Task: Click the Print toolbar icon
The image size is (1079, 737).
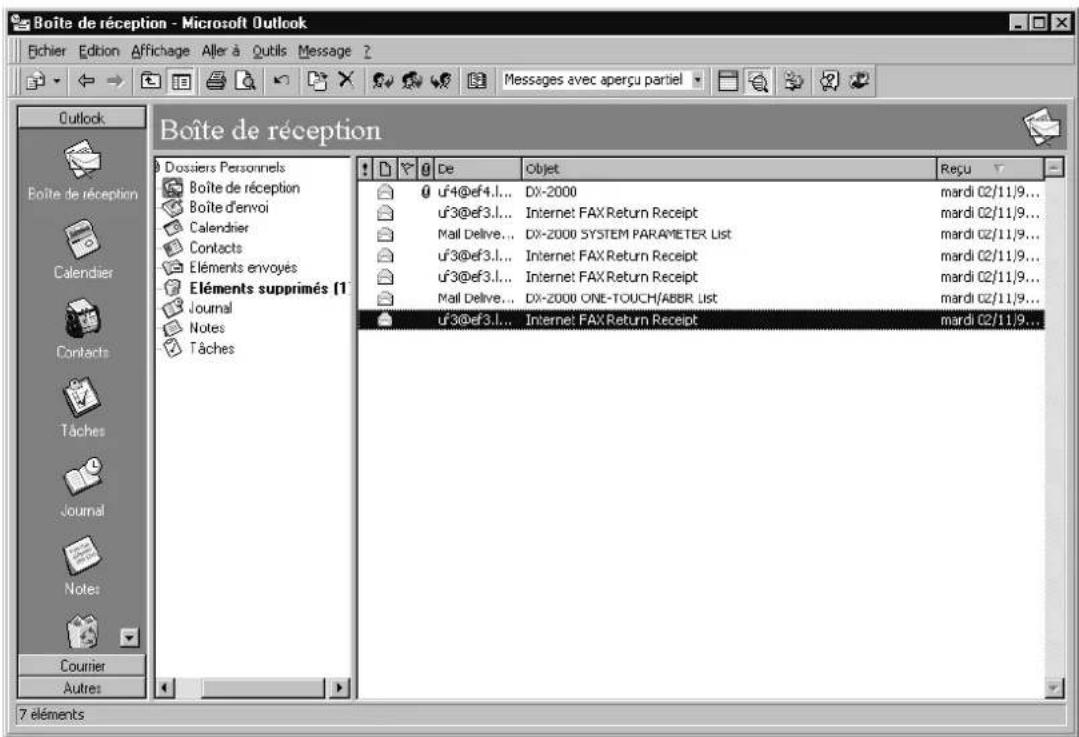Action: tap(217, 81)
